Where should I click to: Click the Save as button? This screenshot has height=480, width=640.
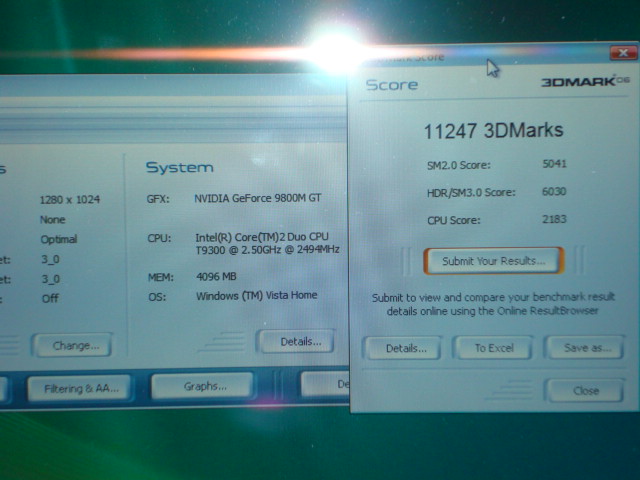(586, 347)
